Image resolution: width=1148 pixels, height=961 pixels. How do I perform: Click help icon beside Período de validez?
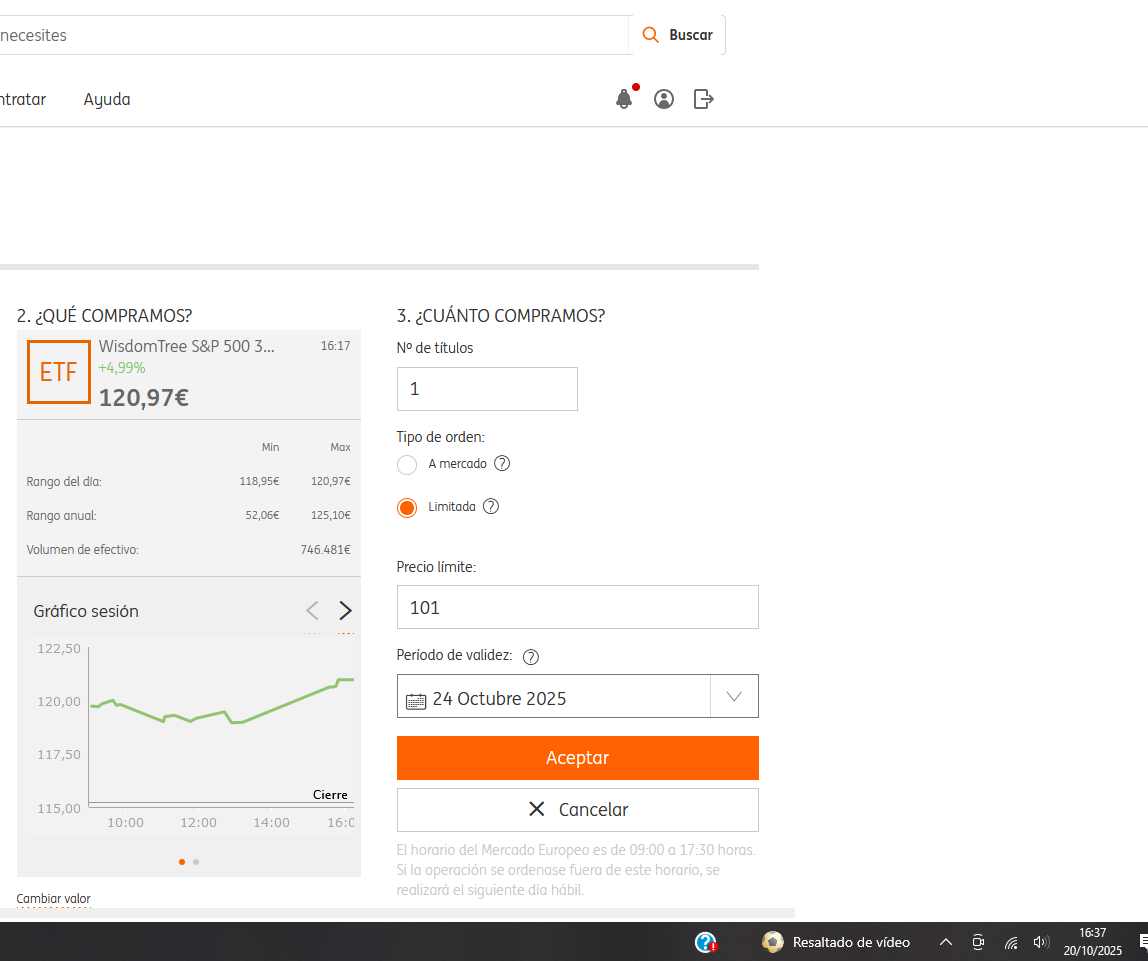pos(531,657)
